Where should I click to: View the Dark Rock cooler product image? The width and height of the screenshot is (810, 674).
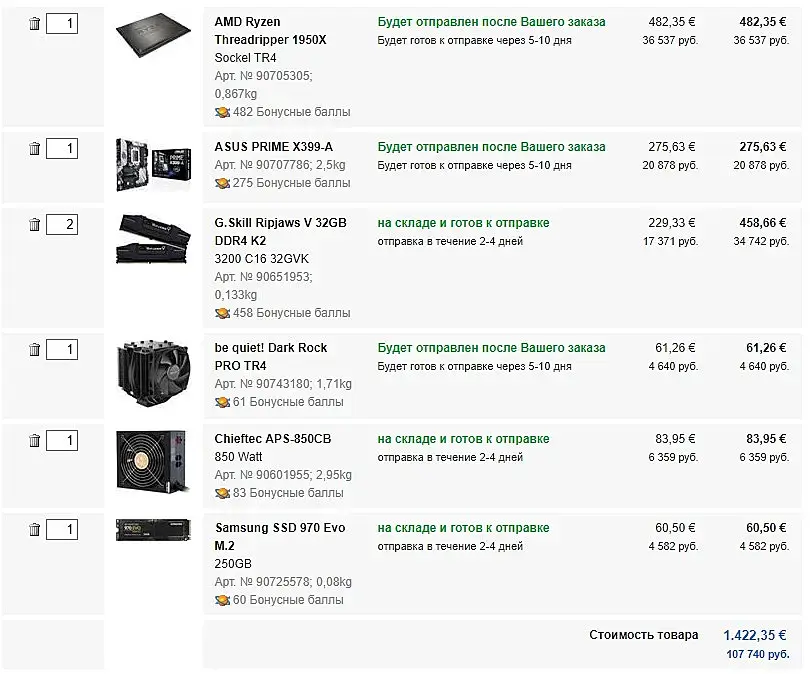151,375
